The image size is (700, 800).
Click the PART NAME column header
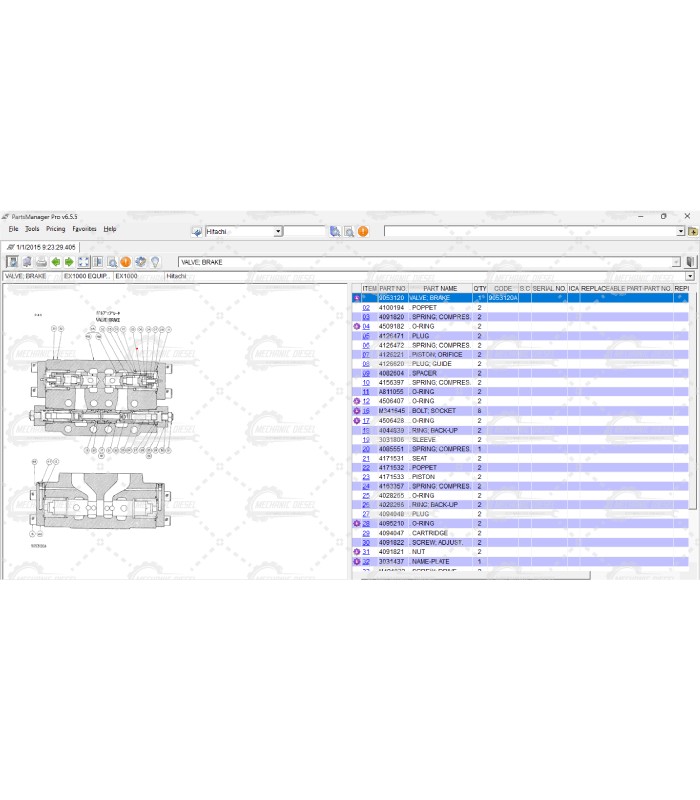point(440,289)
